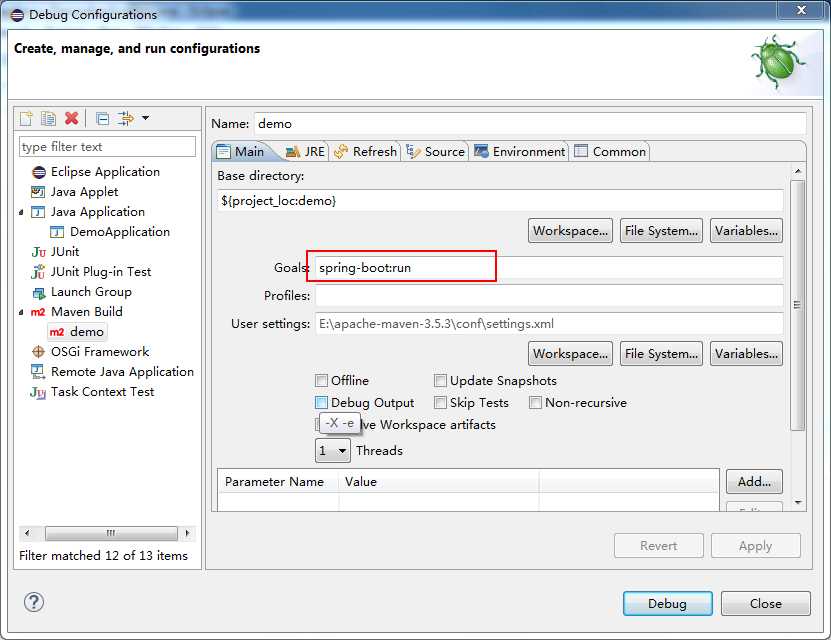Select the Java Applet tree label
Screen dimensions: 831x640
84,192
